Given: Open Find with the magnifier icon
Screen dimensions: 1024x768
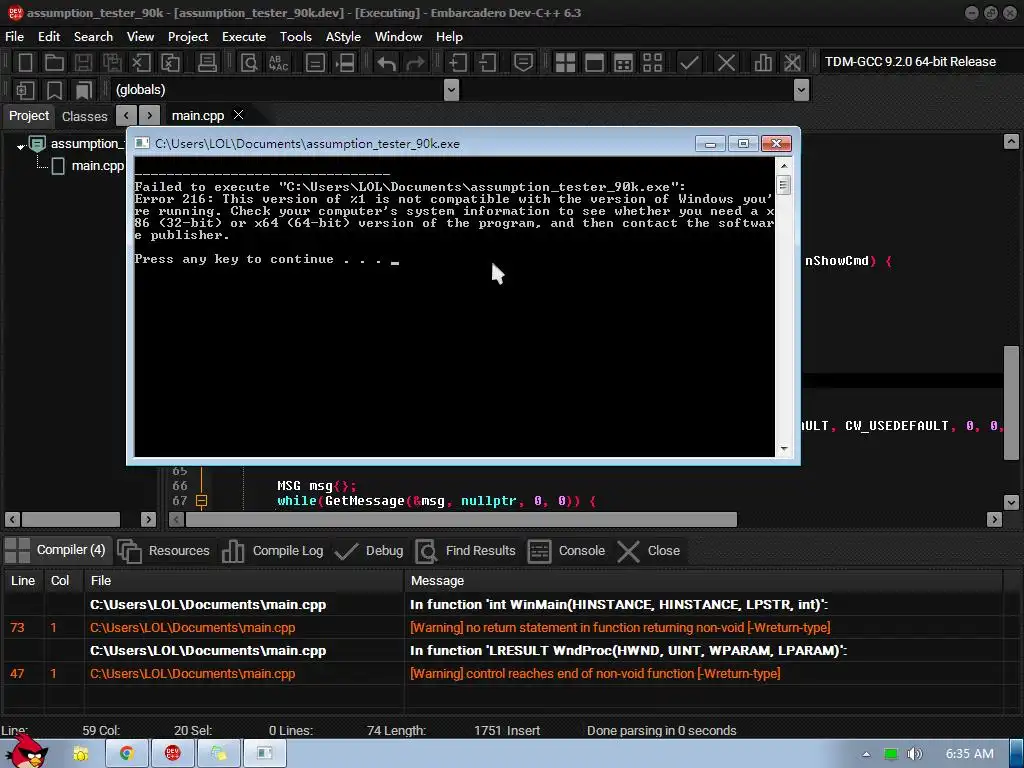Looking at the screenshot, I should click(x=249, y=63).
